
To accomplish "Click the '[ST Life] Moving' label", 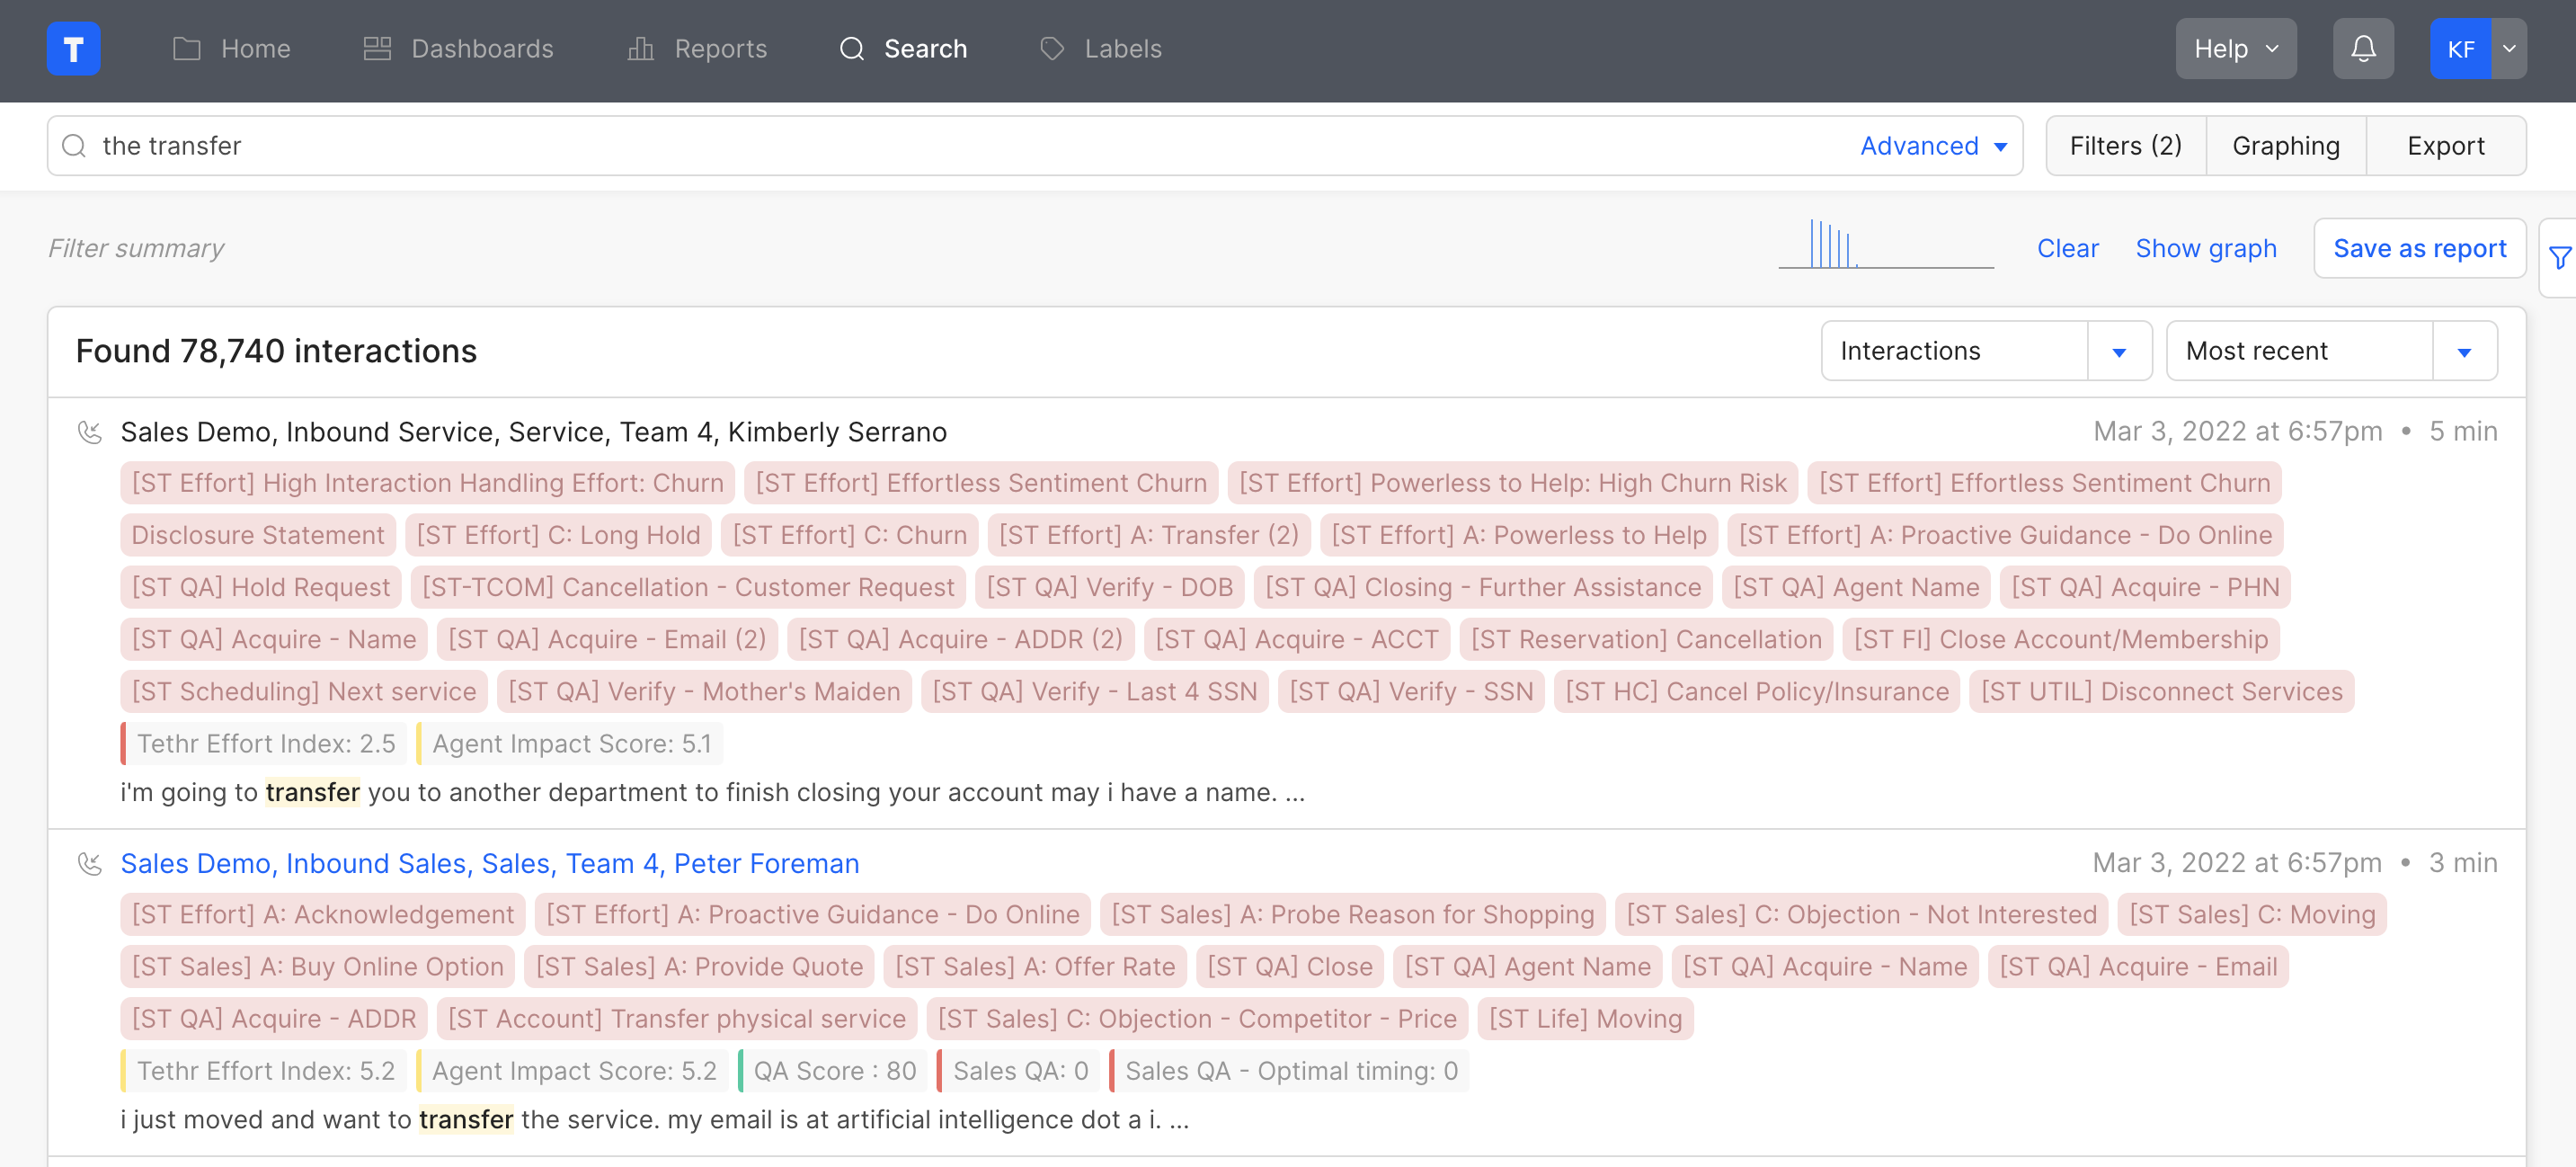I will [x=1585, y=1018].
